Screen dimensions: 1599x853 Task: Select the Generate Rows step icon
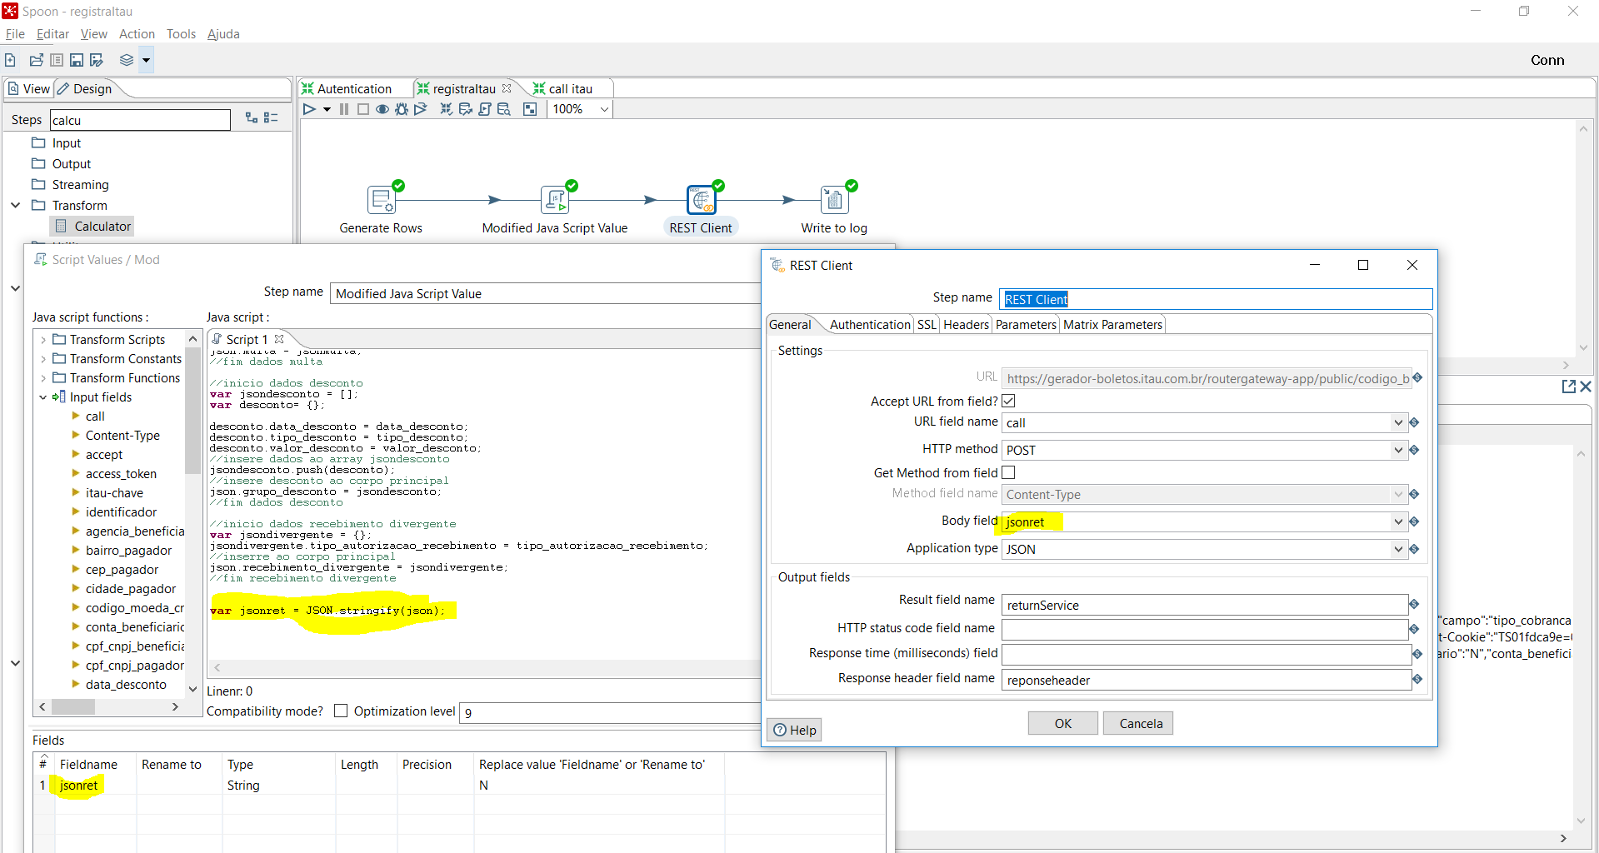381,200
